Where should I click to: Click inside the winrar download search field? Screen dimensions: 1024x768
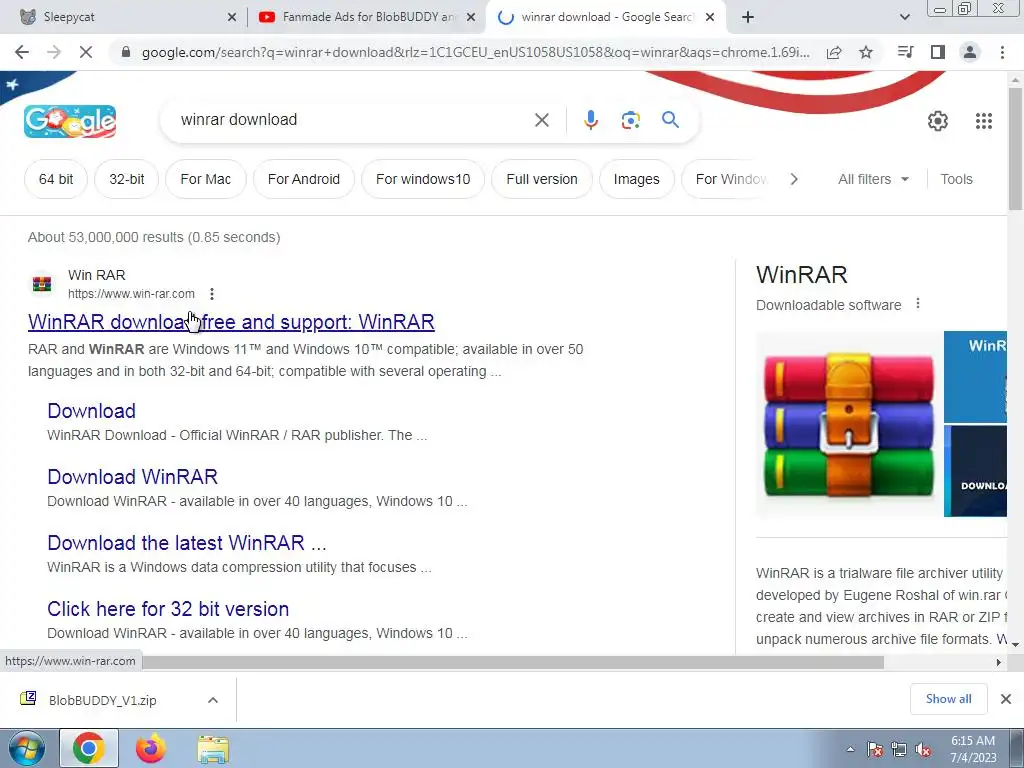click(x=353, y=120)
